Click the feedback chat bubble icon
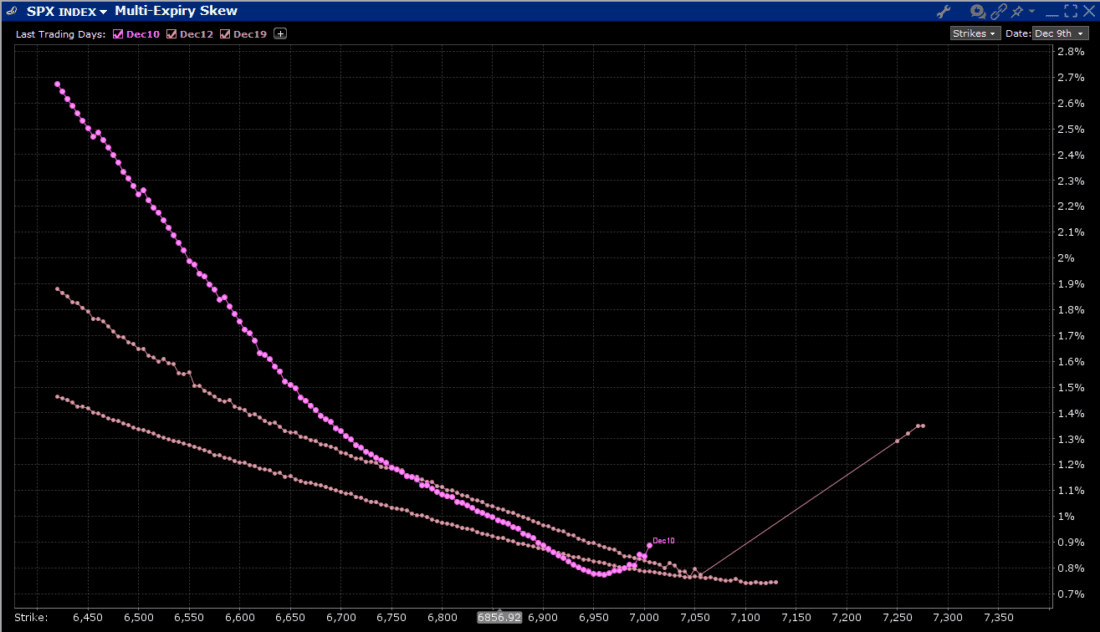The width and height of the screenshot is (1100, 632). (x=976, y=12)
